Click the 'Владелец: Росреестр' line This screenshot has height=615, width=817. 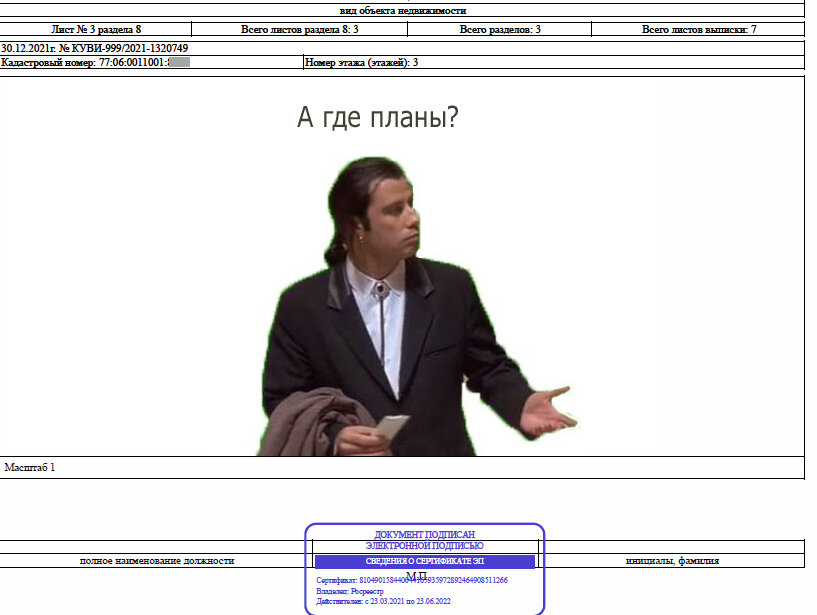tap(350, 592)
